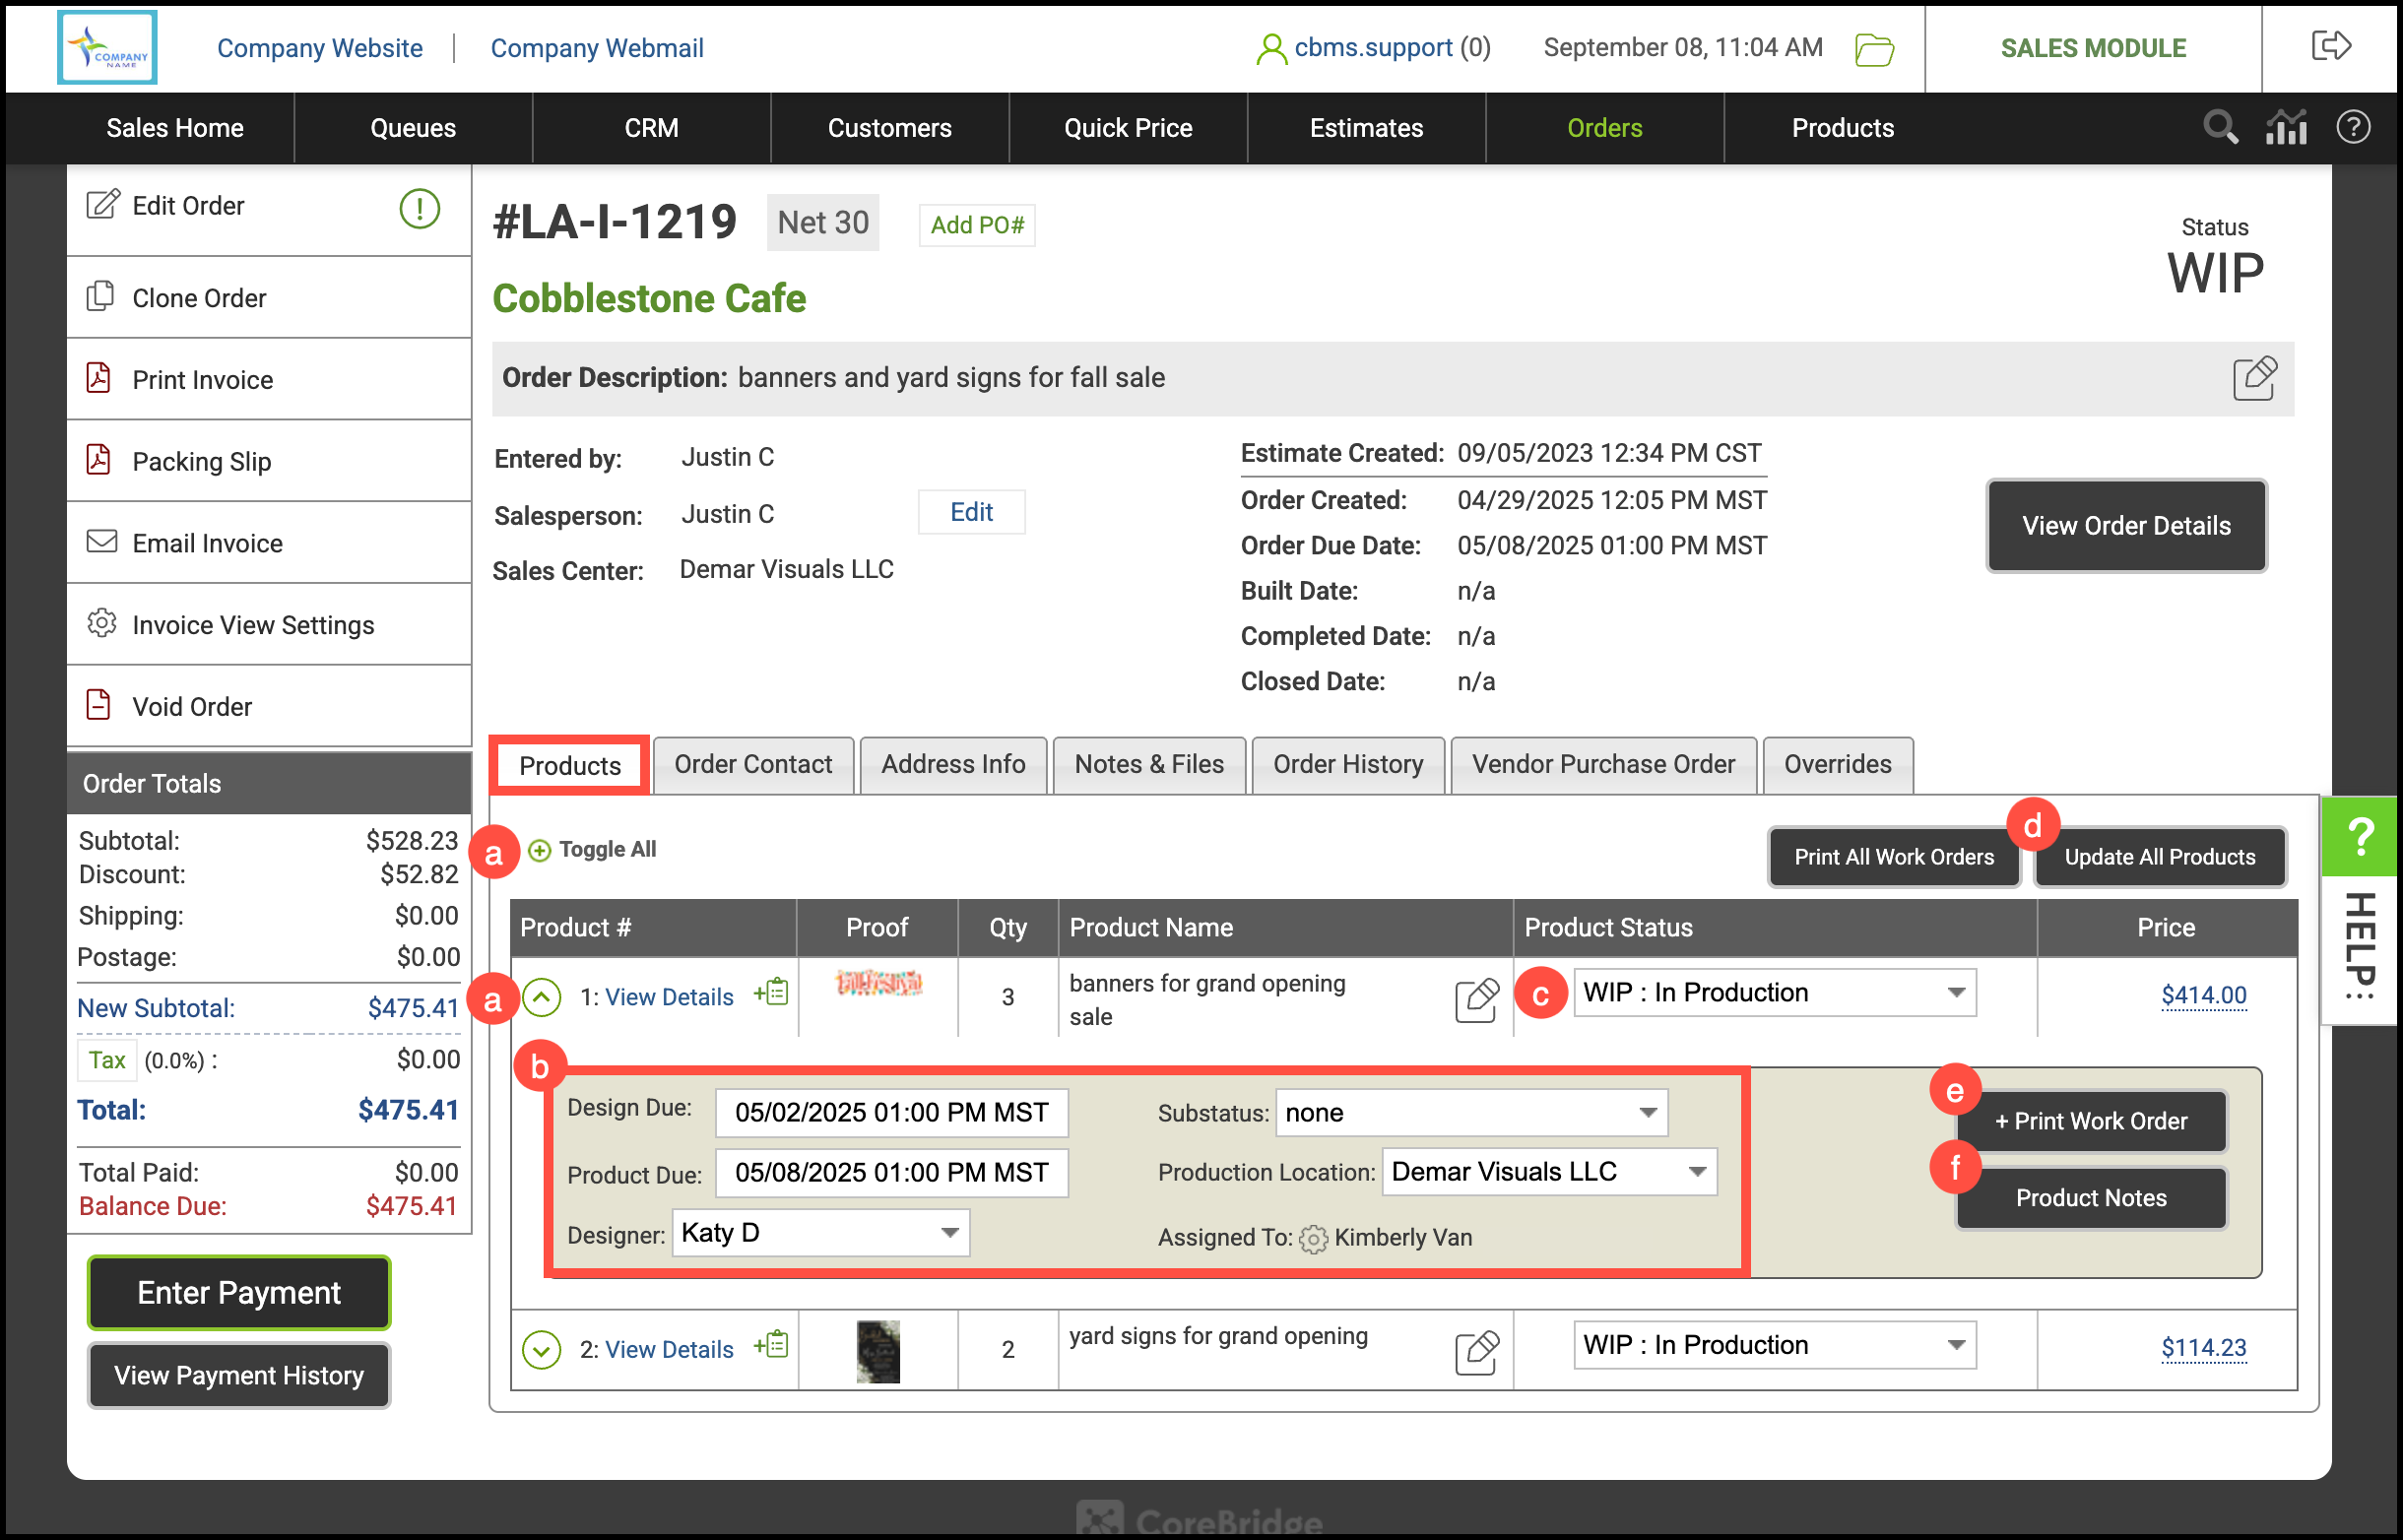The width and height of the screenshot is (2403, 1540).
Task: Click edit icon for banners product
Action: coord(1476,999)
